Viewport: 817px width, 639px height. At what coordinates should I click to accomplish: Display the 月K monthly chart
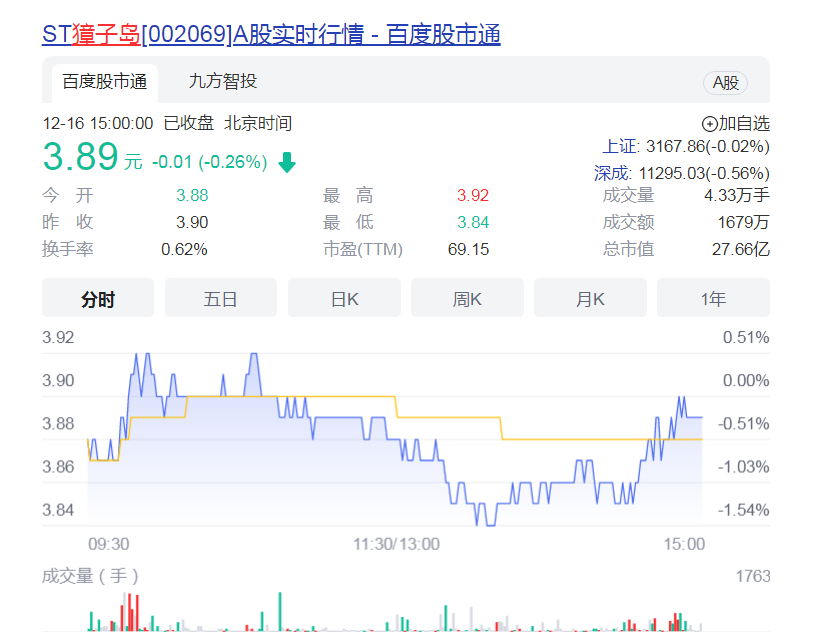(590, 298)
